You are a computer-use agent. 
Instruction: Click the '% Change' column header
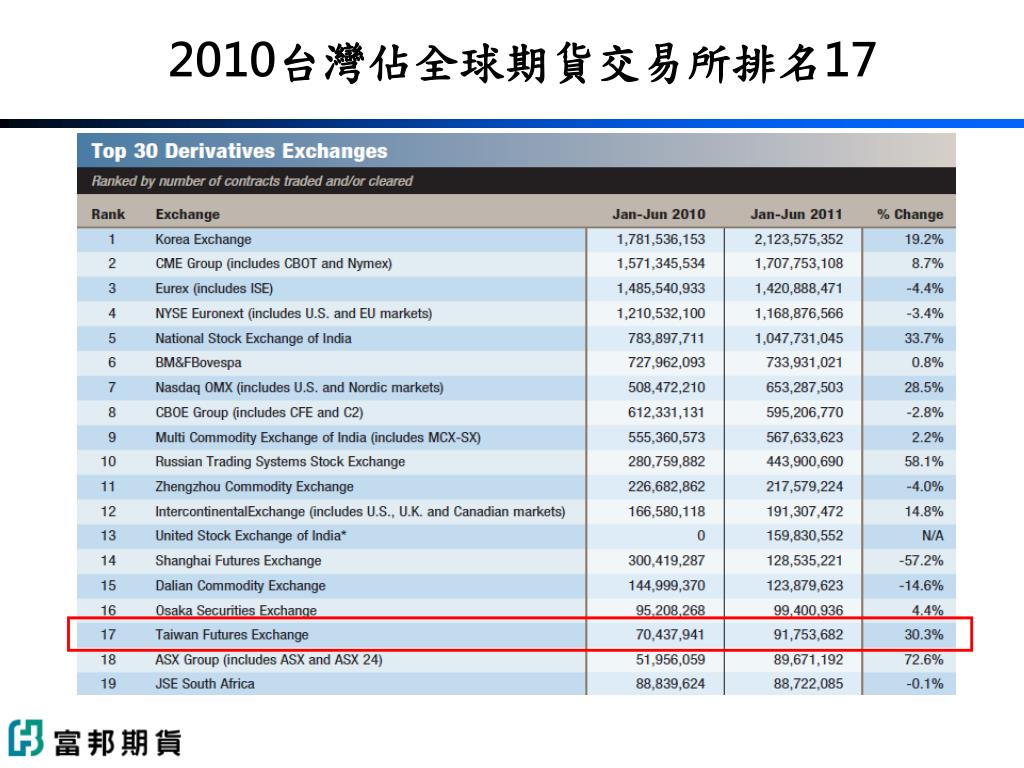tap(910, 214)
